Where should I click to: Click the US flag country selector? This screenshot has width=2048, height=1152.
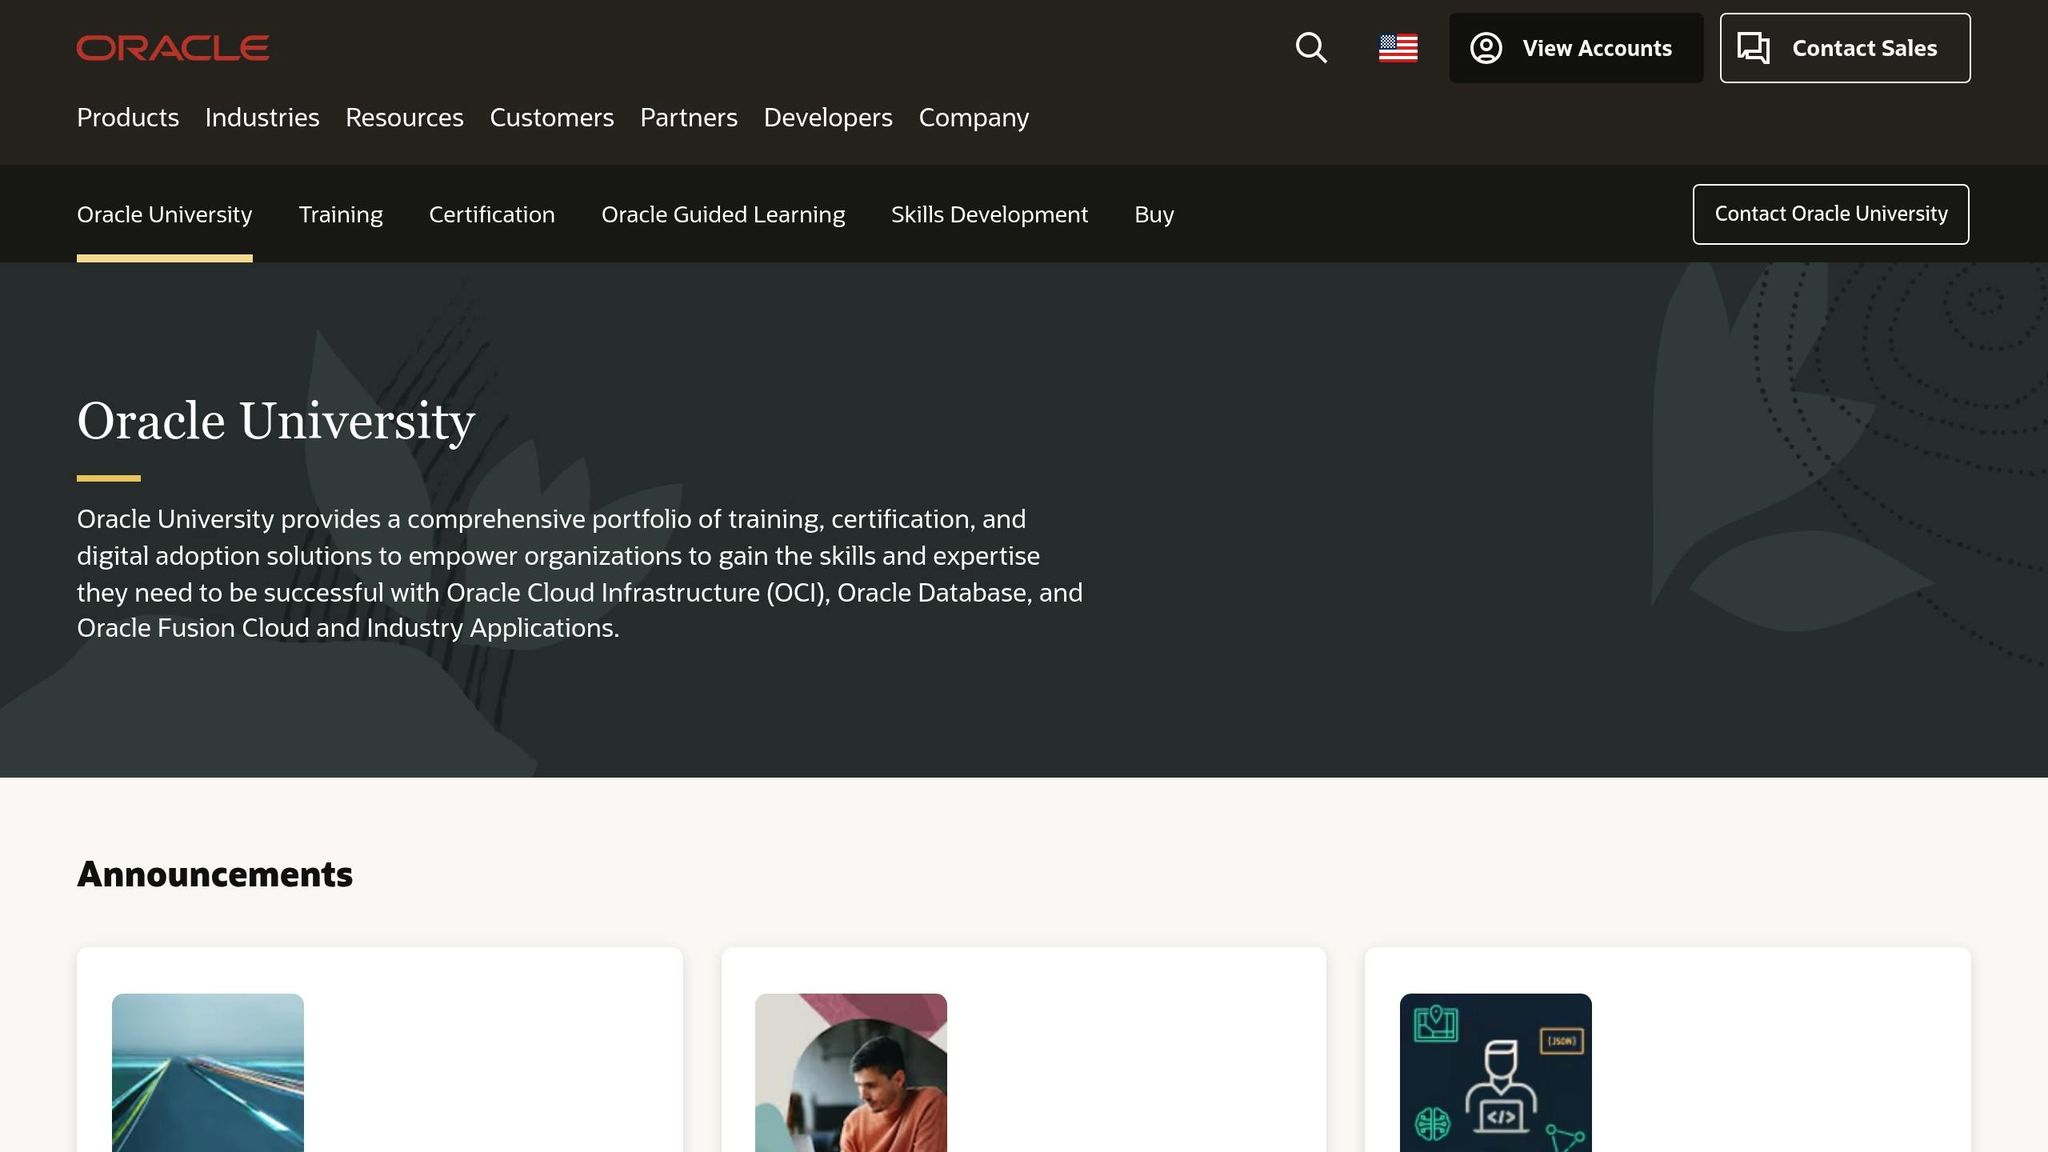(1398, 48)
